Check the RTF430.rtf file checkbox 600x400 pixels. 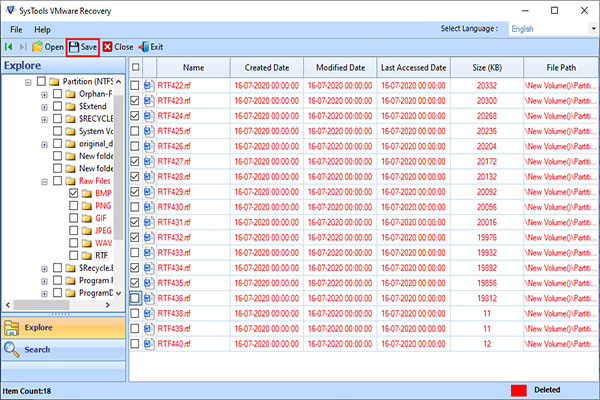(x=135, y=207)
